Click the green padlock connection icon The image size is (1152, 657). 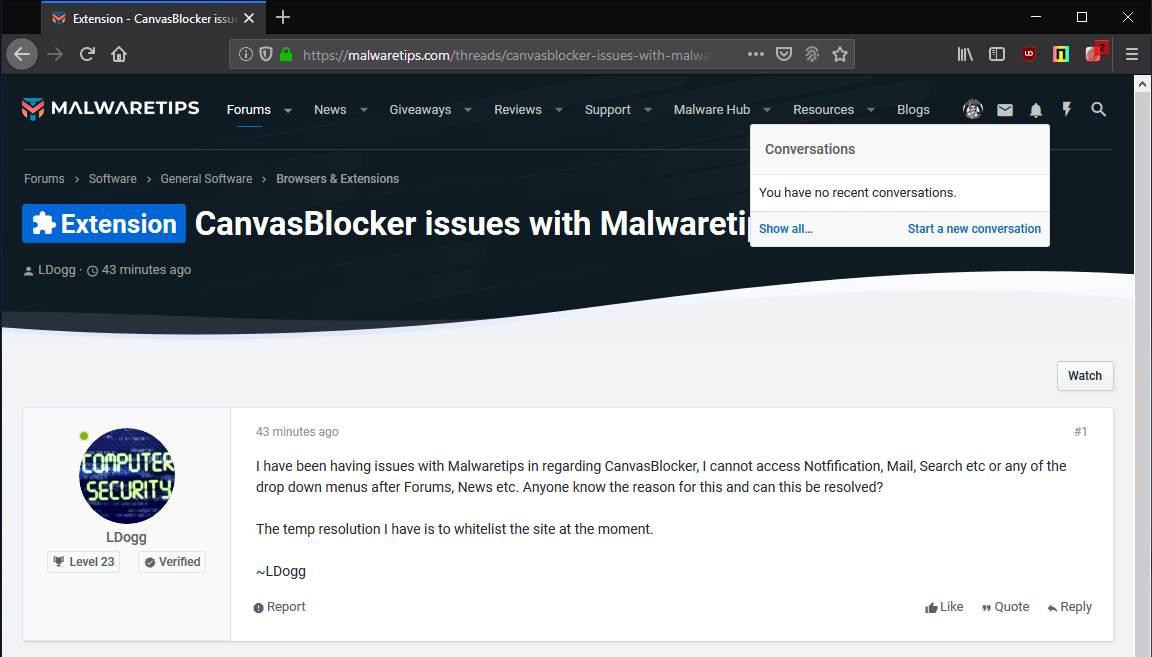coord(287,54)
